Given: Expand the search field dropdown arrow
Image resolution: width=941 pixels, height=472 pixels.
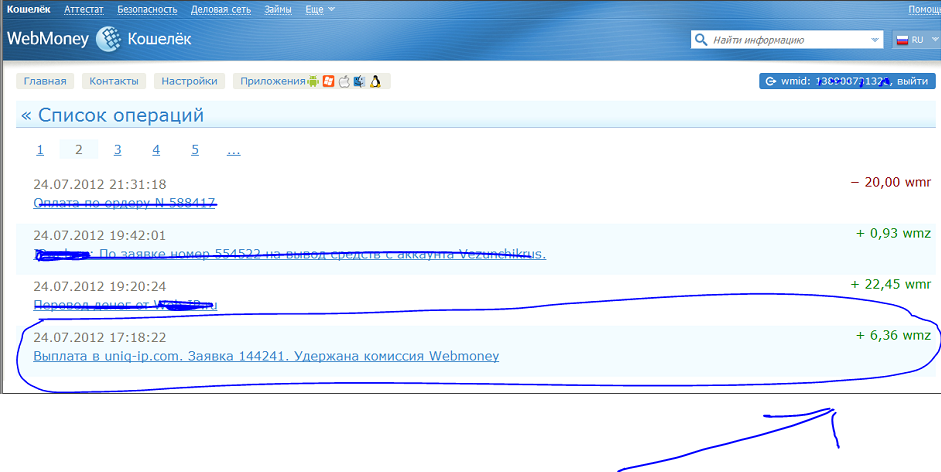Looking at the screenshot, I should tap(874, 40).
